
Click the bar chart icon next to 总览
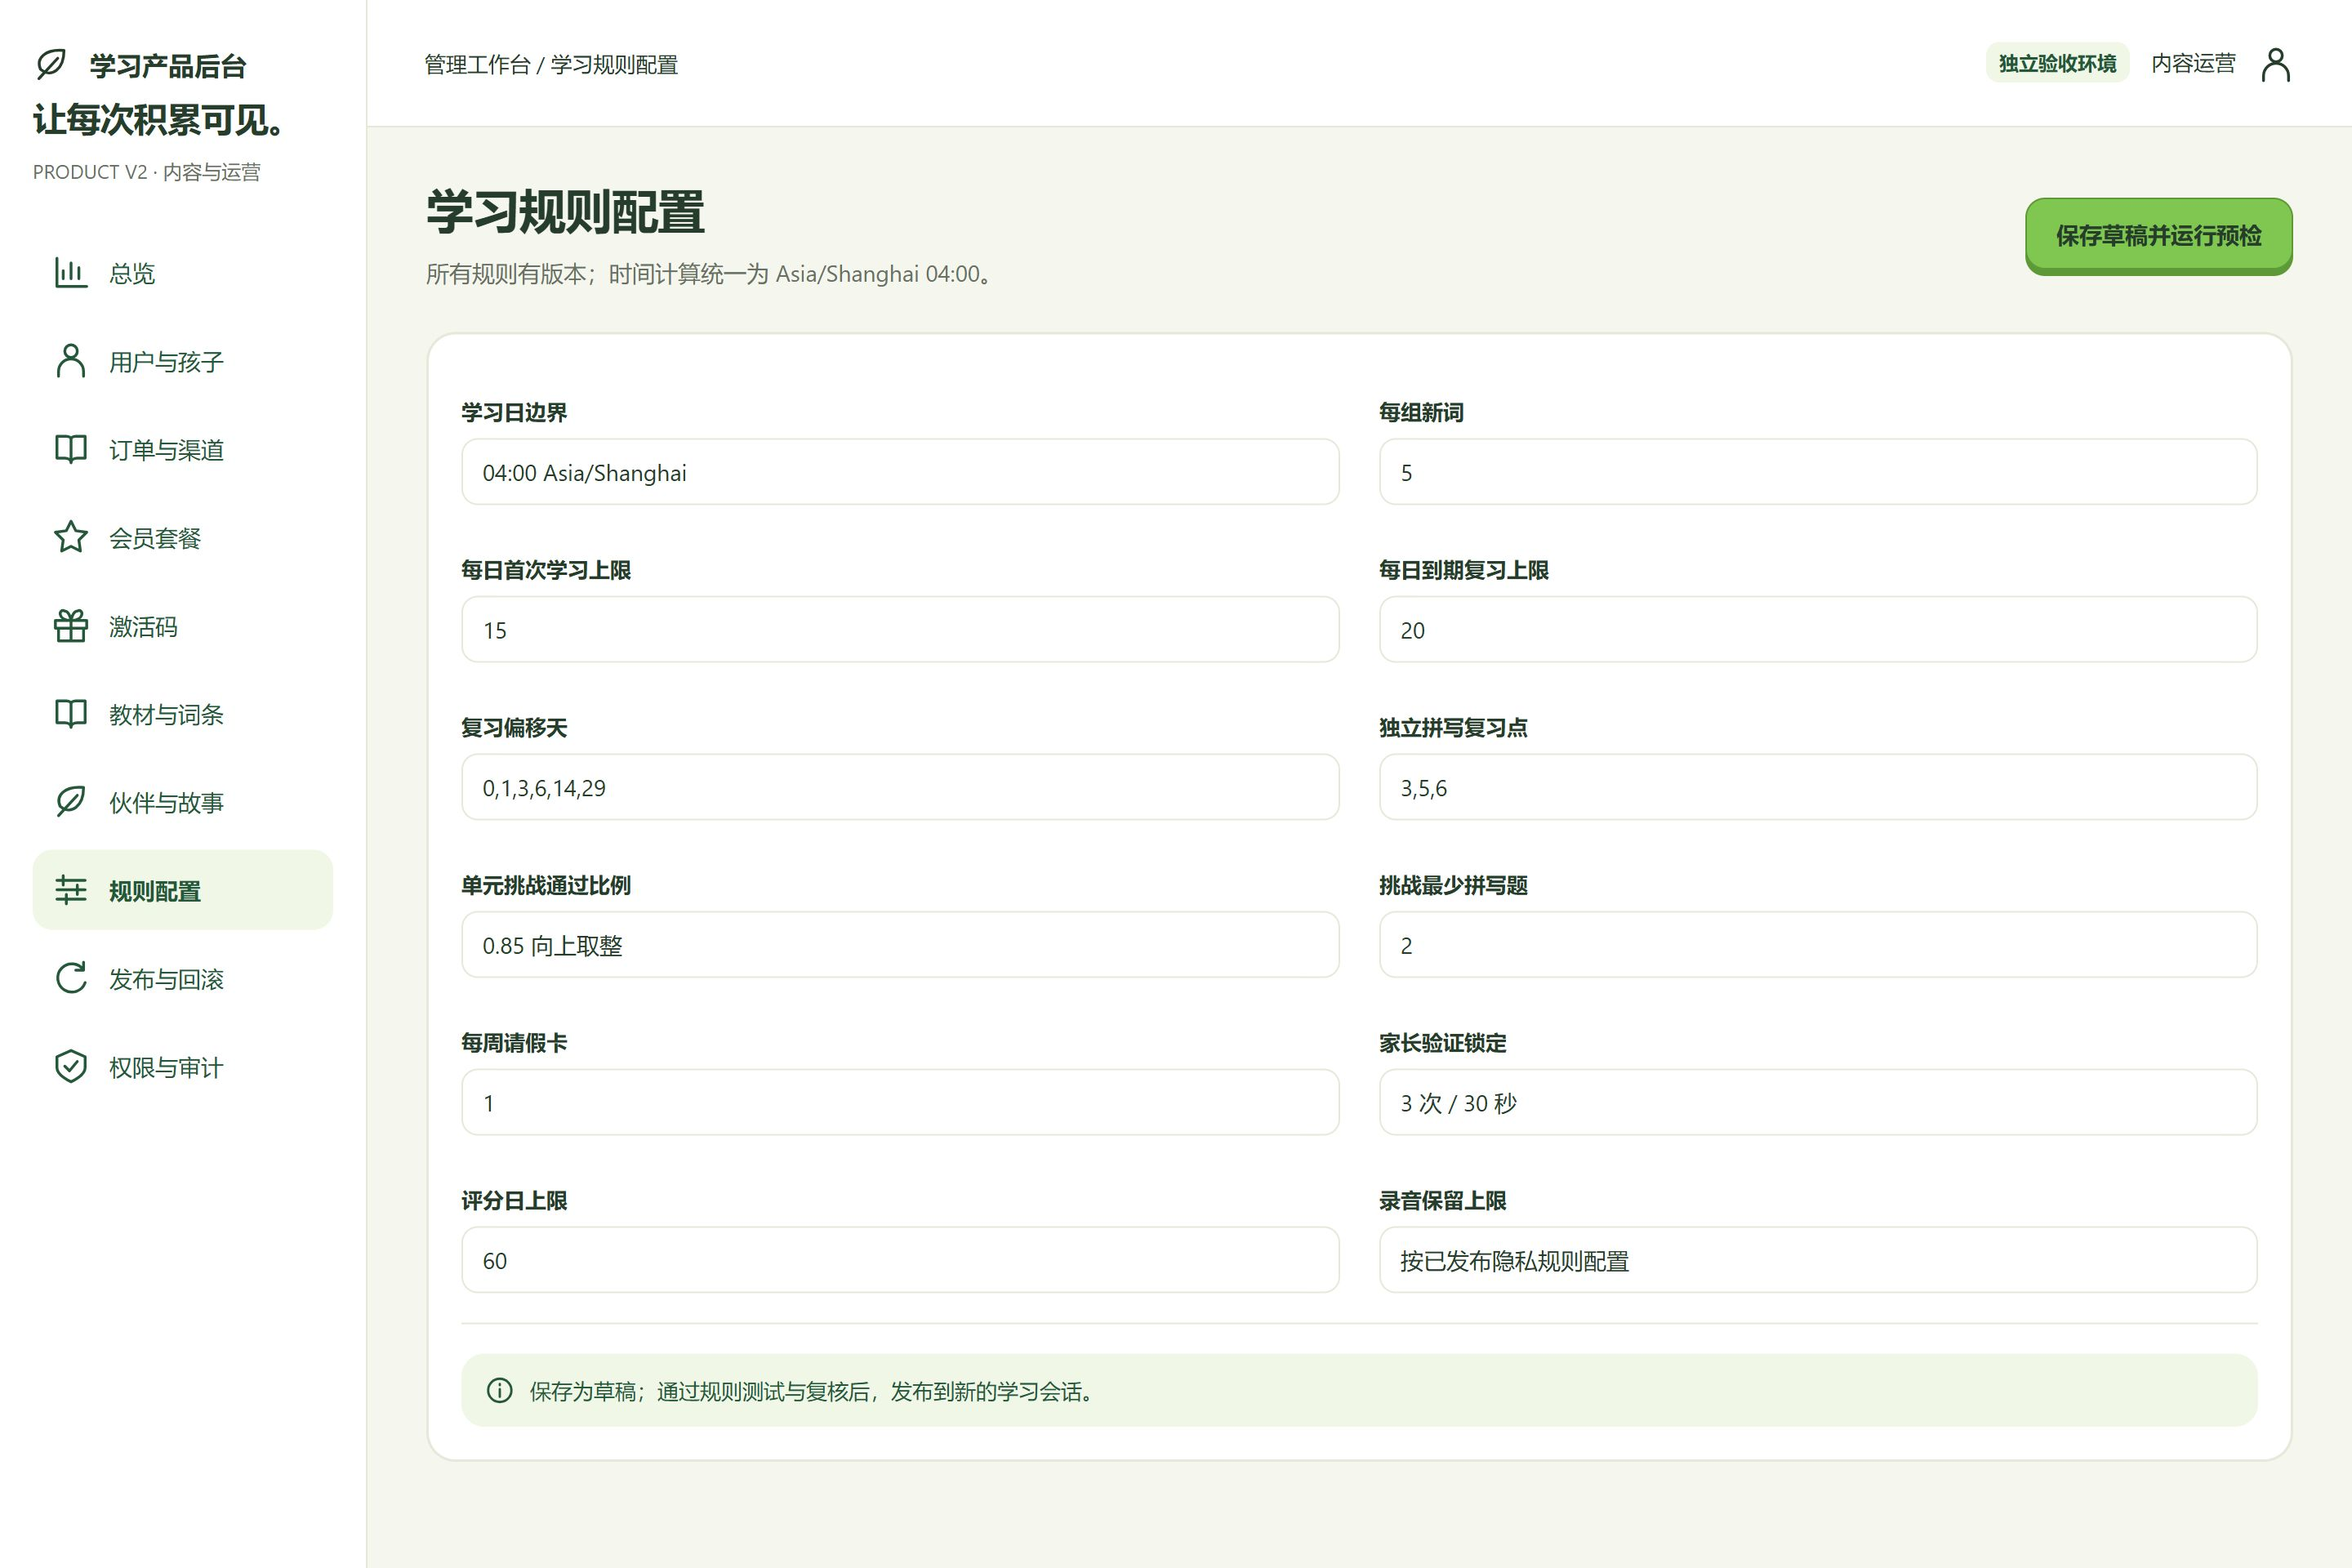pos(71,272)
